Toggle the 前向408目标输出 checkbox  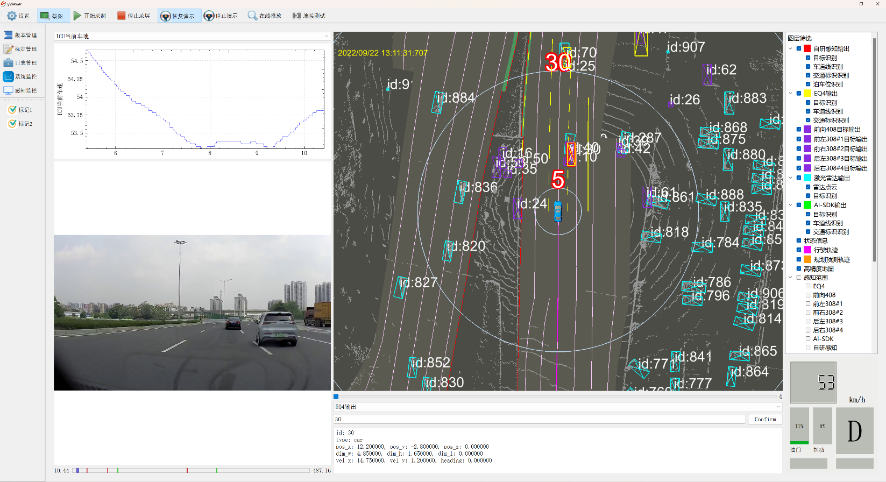coord(799,129)
